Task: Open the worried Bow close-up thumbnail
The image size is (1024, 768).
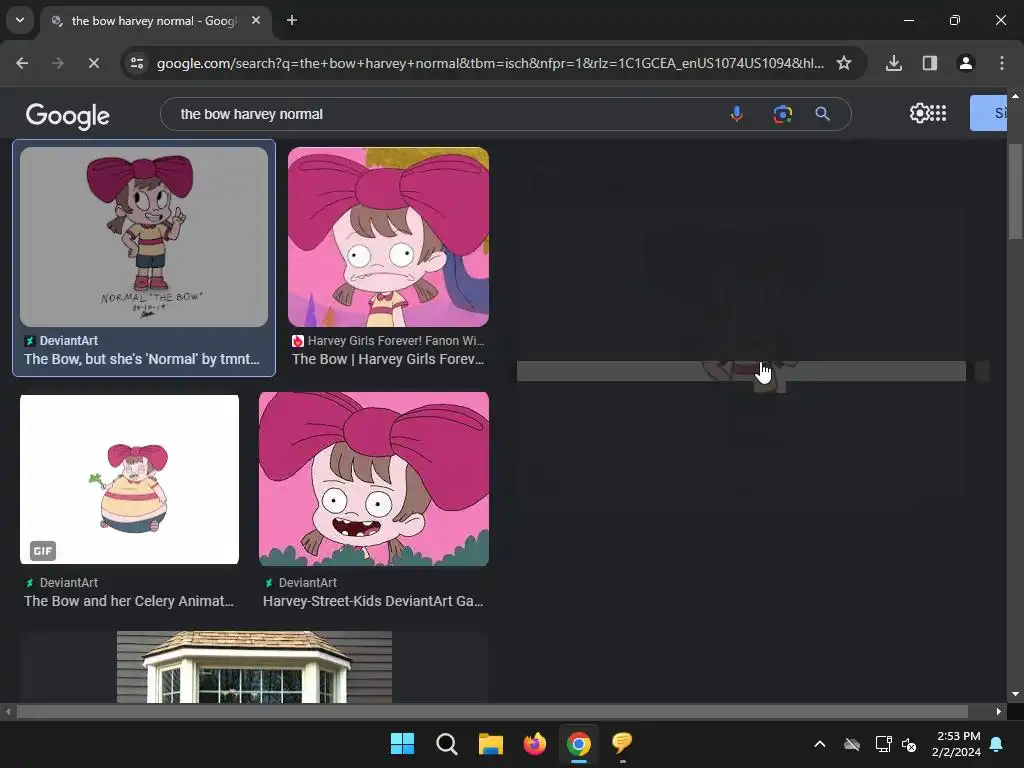Action: pyautogui.click(x=388, y=236)
